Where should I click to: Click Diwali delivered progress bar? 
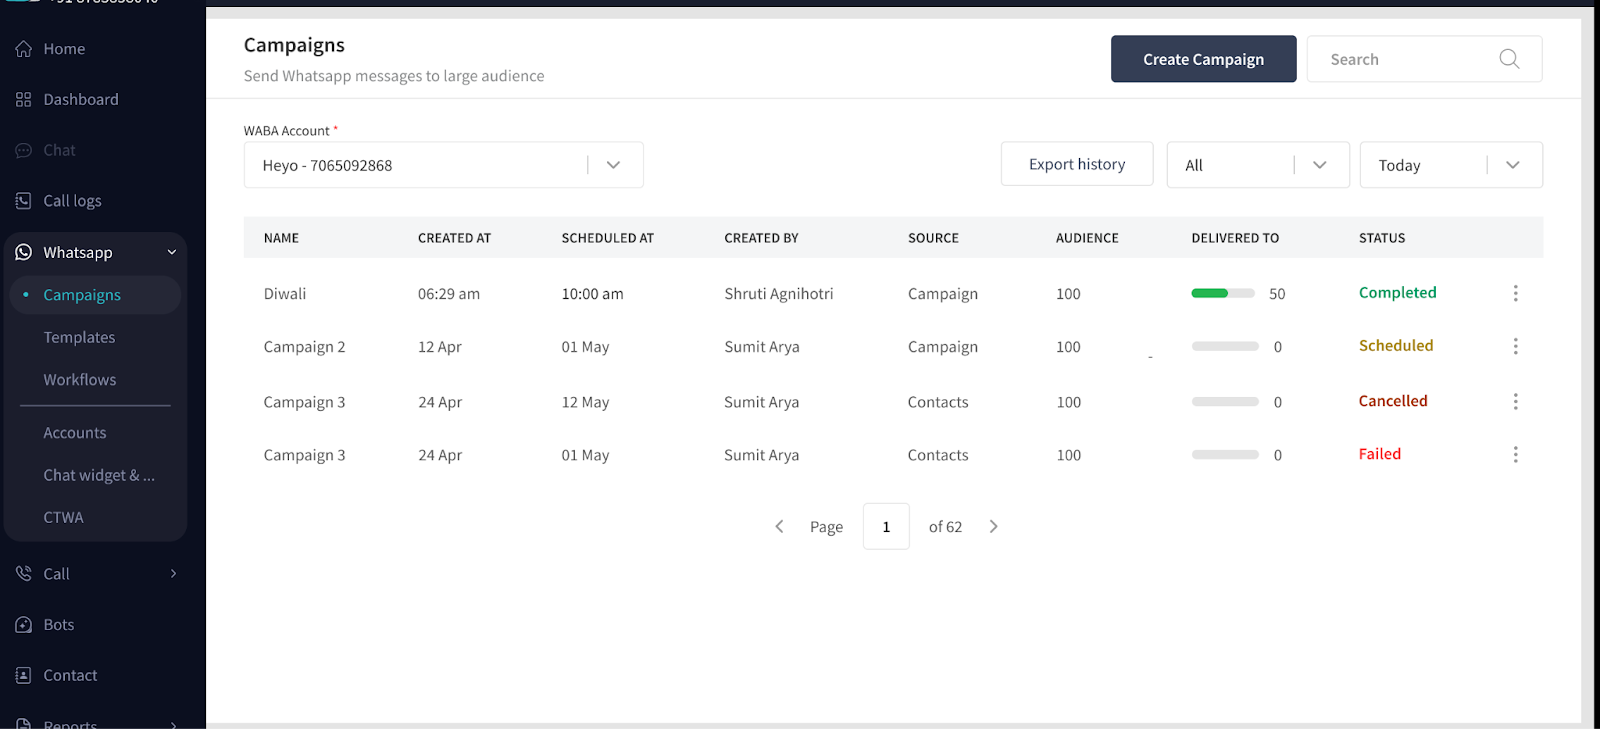coord(1222,294)
